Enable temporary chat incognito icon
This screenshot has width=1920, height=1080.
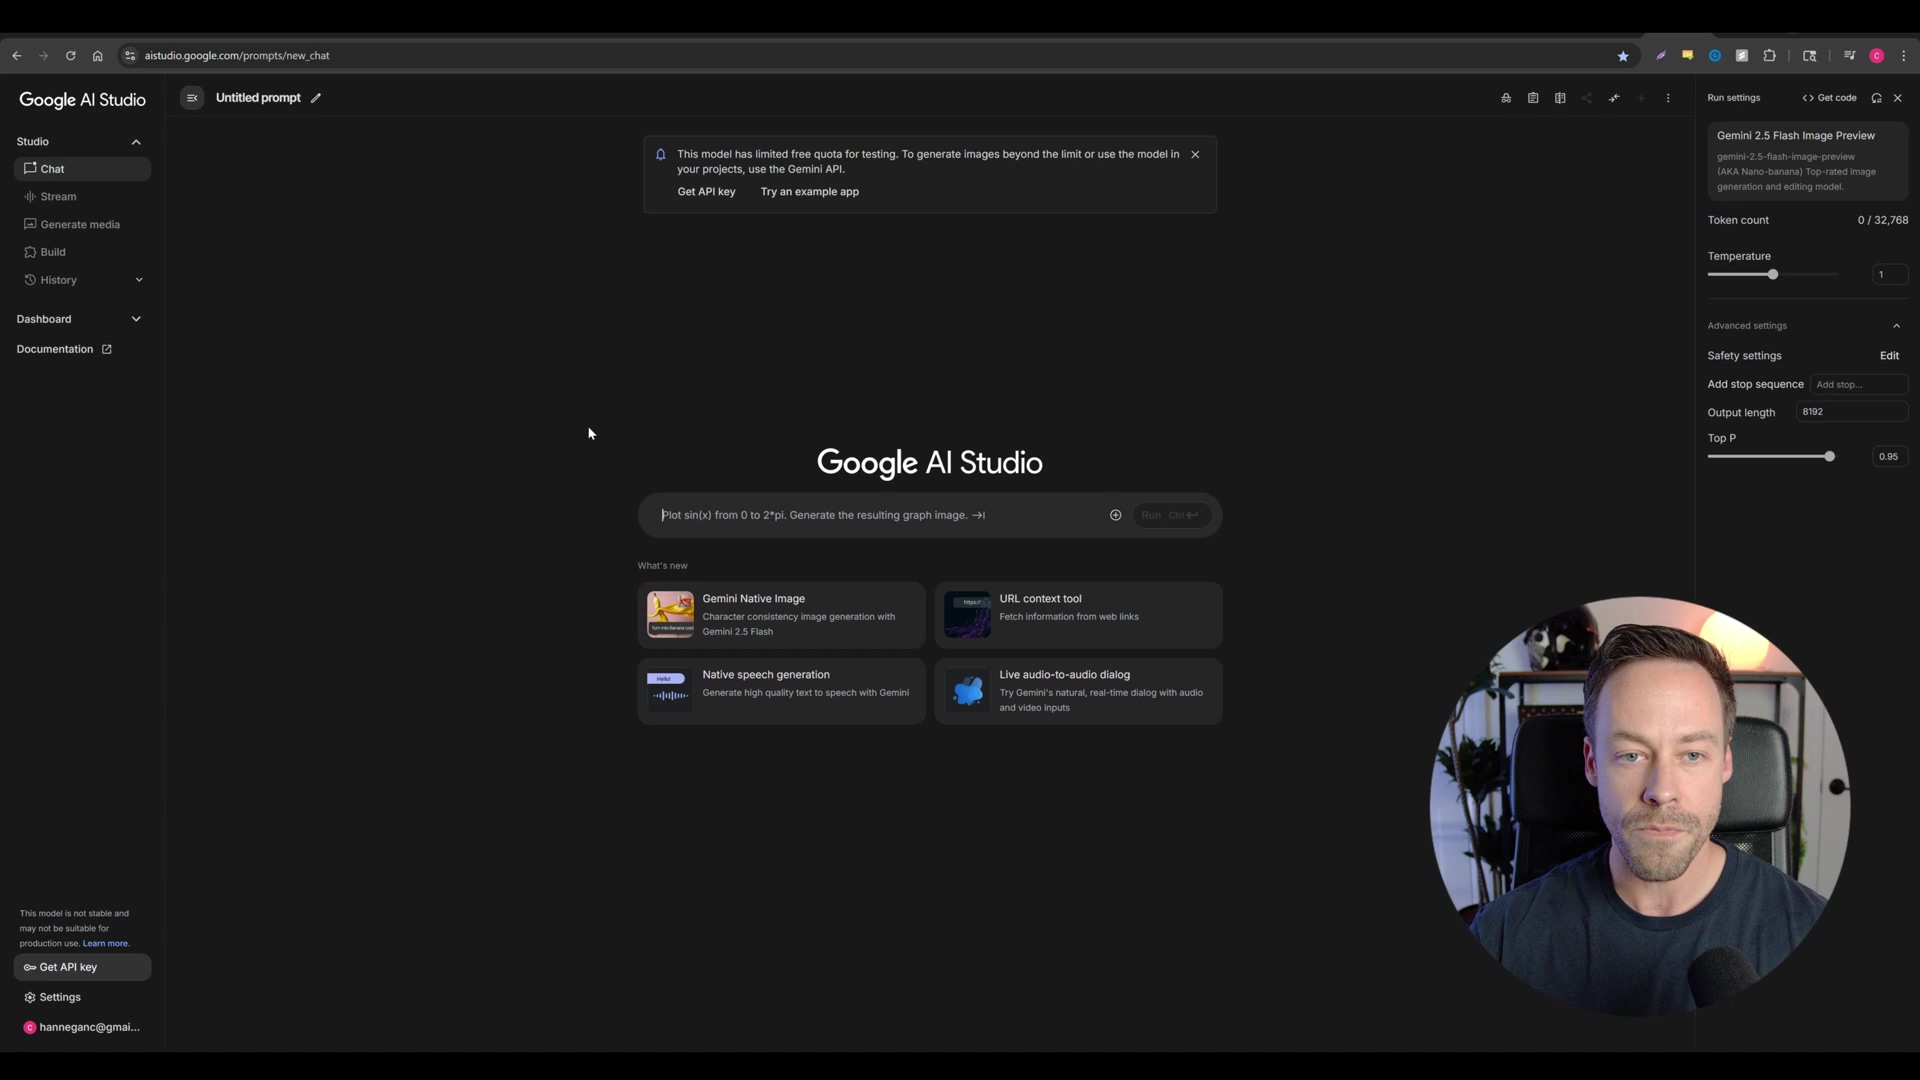click(x=1506, y=98)
